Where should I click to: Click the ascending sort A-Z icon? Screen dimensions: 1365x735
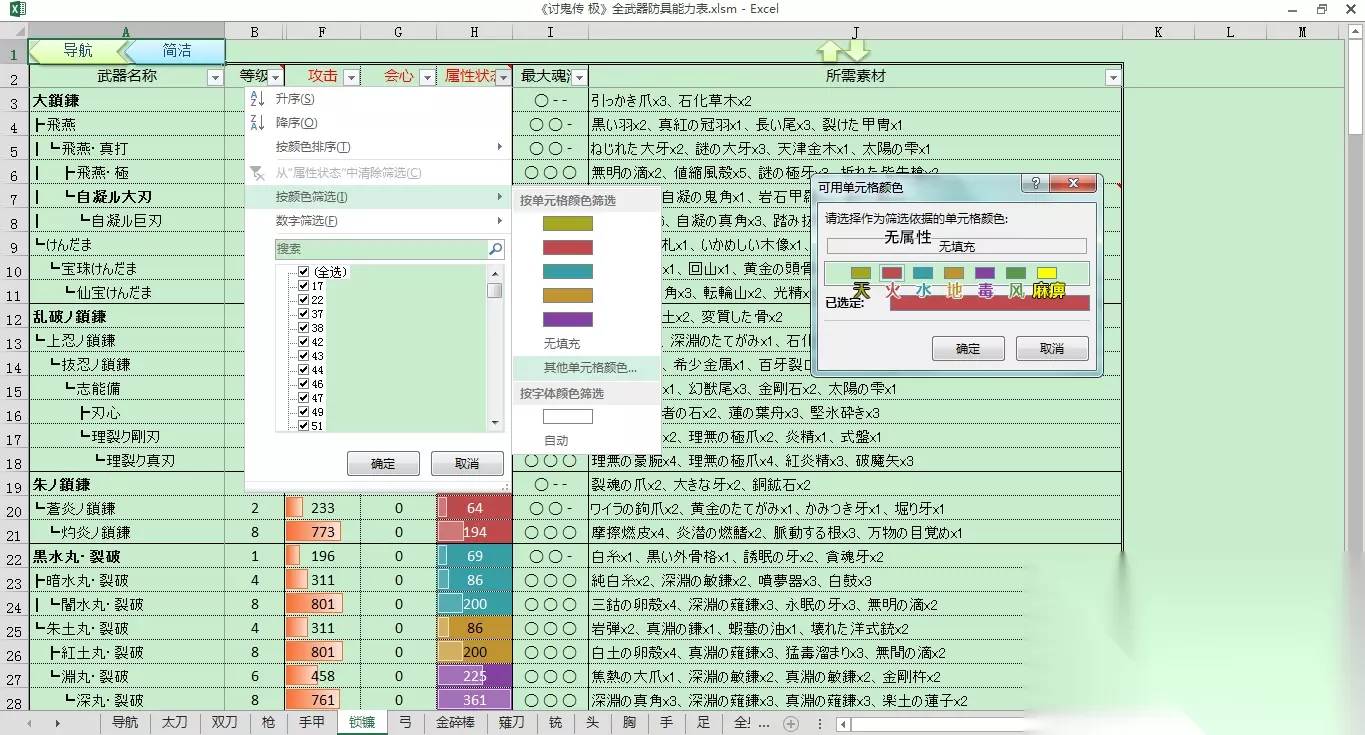pyautogui.click(x=257, y=99)
